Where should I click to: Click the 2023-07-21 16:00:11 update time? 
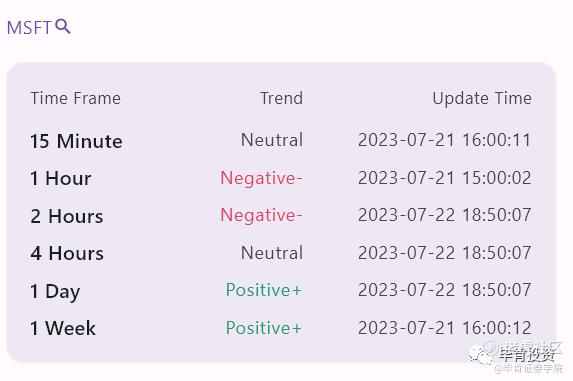point(444,140)
